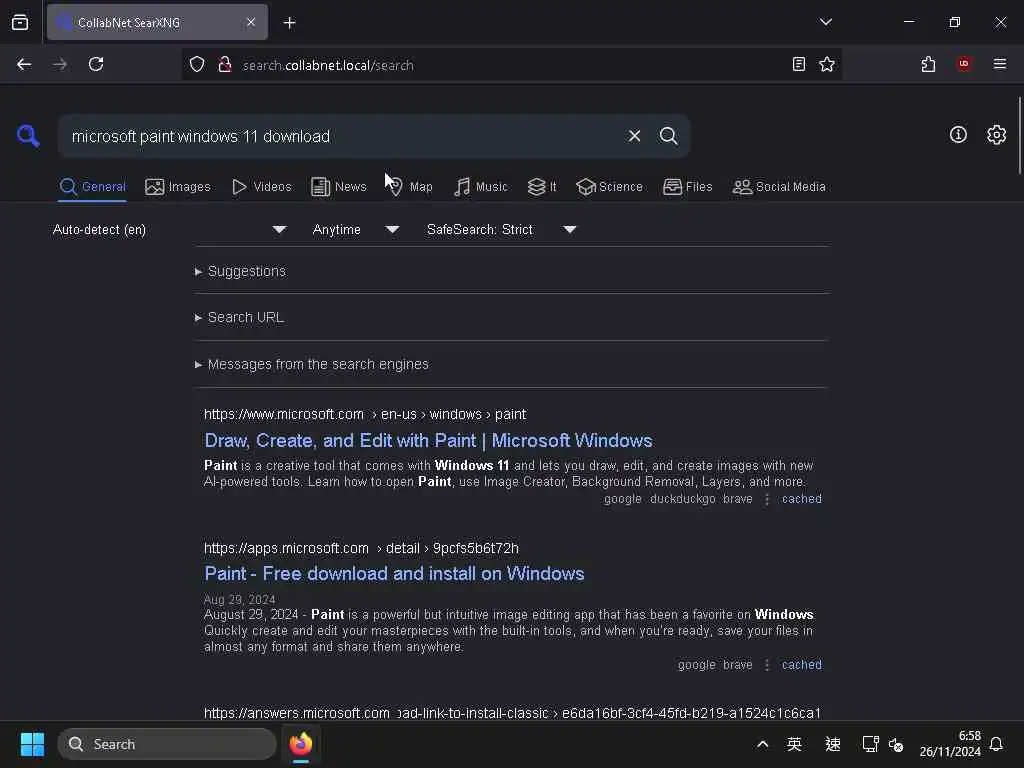
Task: Open the list all tabs chevron
Action: click(x=825, y=22)
